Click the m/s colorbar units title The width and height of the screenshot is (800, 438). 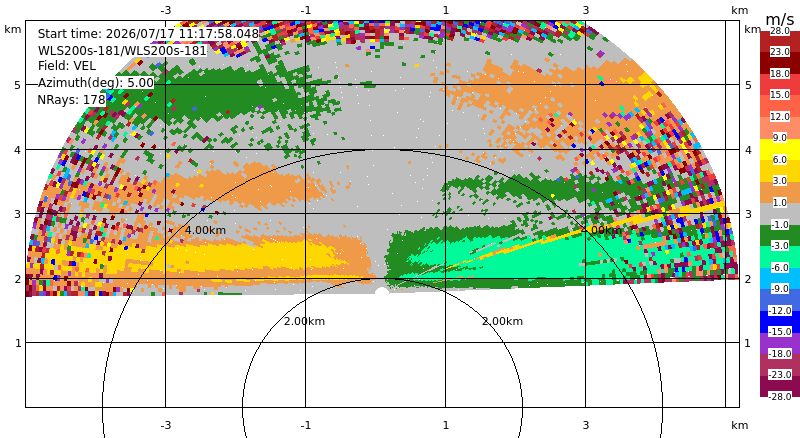(780, 19)
